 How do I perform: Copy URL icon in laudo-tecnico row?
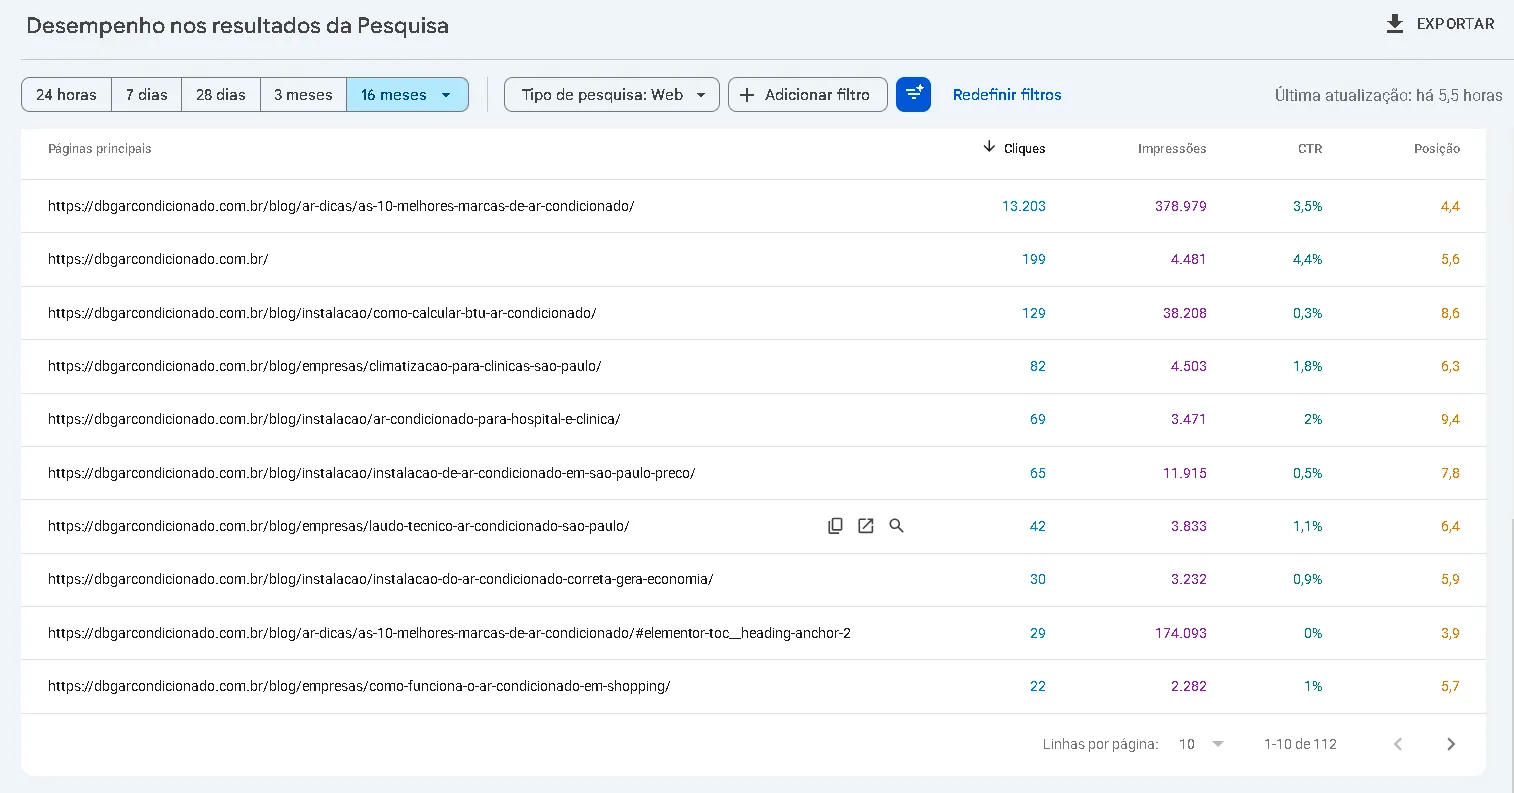835,526
